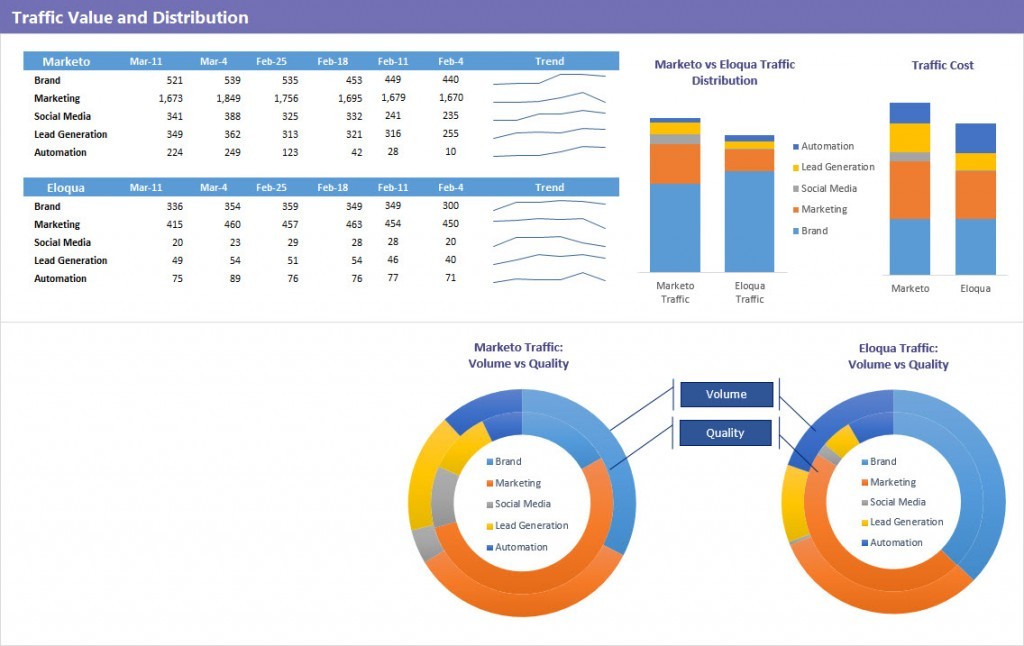Click the Marketo bar in Traffic Cost chart
Viewport: 1024px width, 646px height.
910,188
